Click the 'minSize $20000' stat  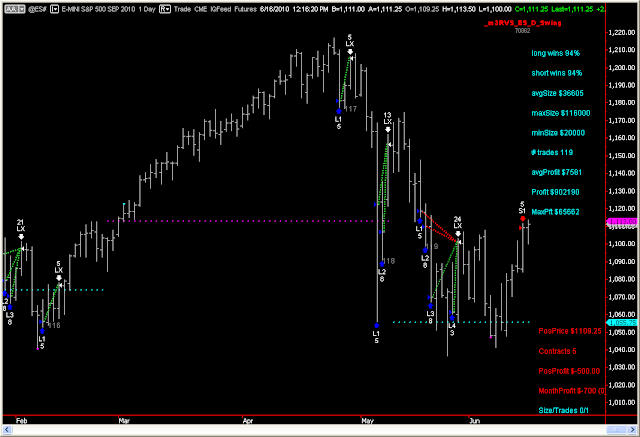(x=558, y=133)
